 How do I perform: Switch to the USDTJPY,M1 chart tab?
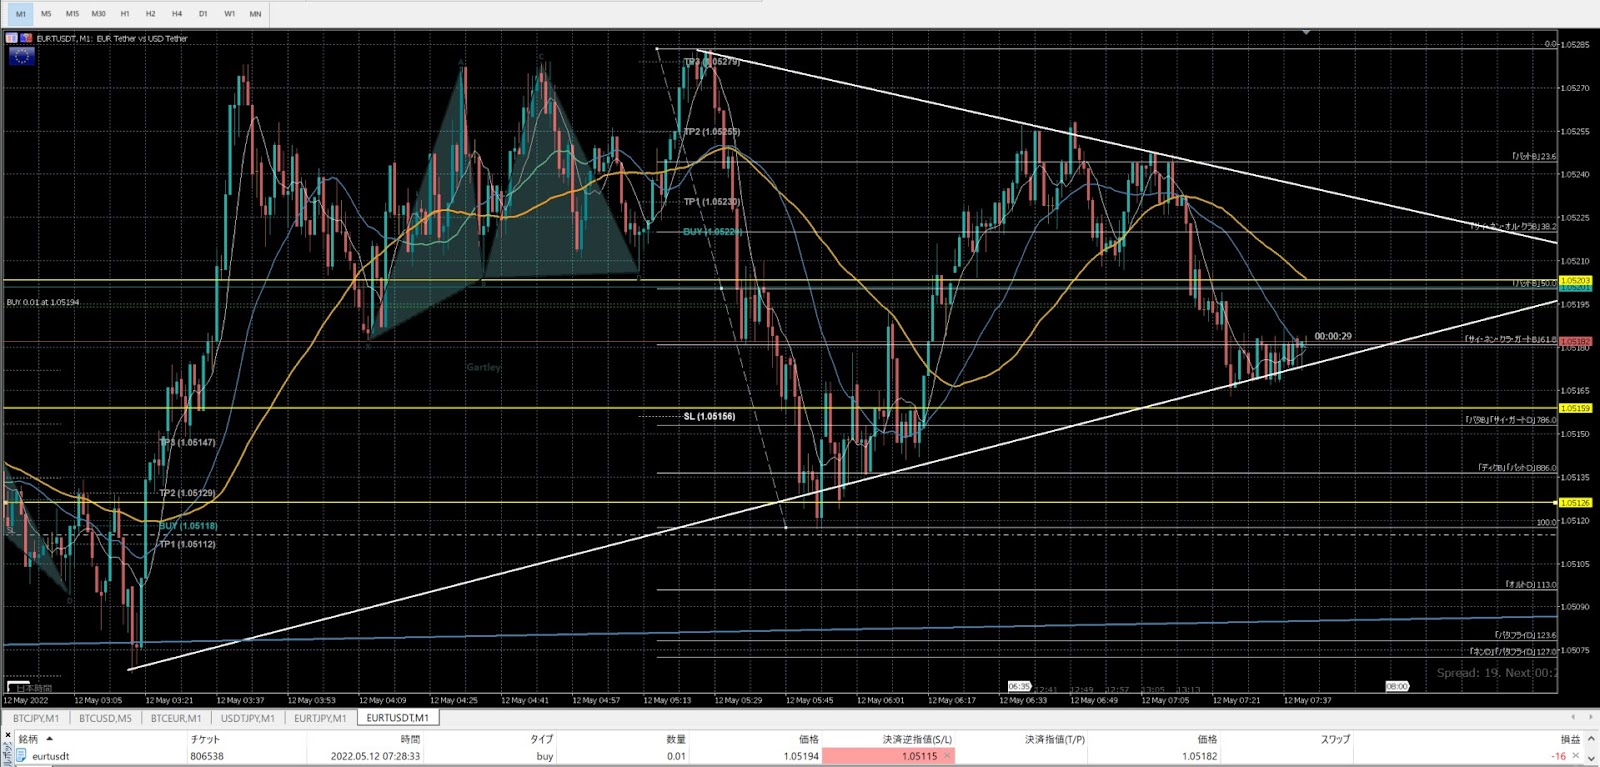[x=247, y=718]
